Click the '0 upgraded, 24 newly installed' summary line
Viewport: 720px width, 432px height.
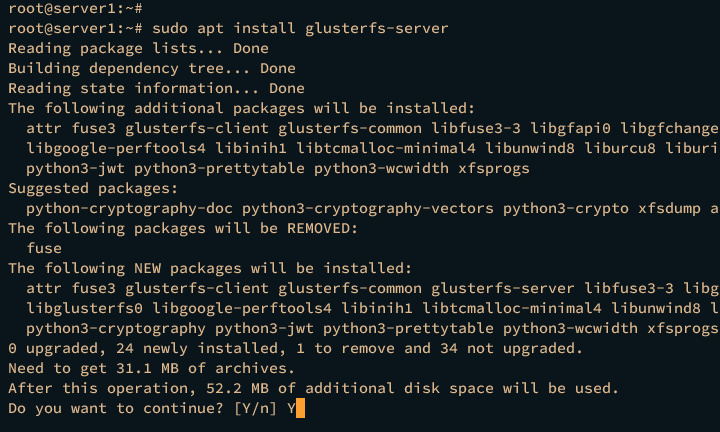click(x=295, y=348)
